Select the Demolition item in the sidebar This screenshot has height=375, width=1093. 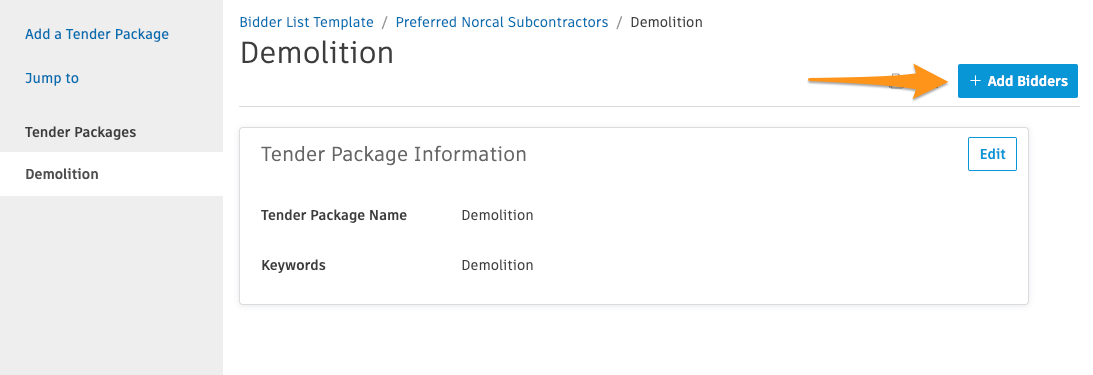point(112,174)
